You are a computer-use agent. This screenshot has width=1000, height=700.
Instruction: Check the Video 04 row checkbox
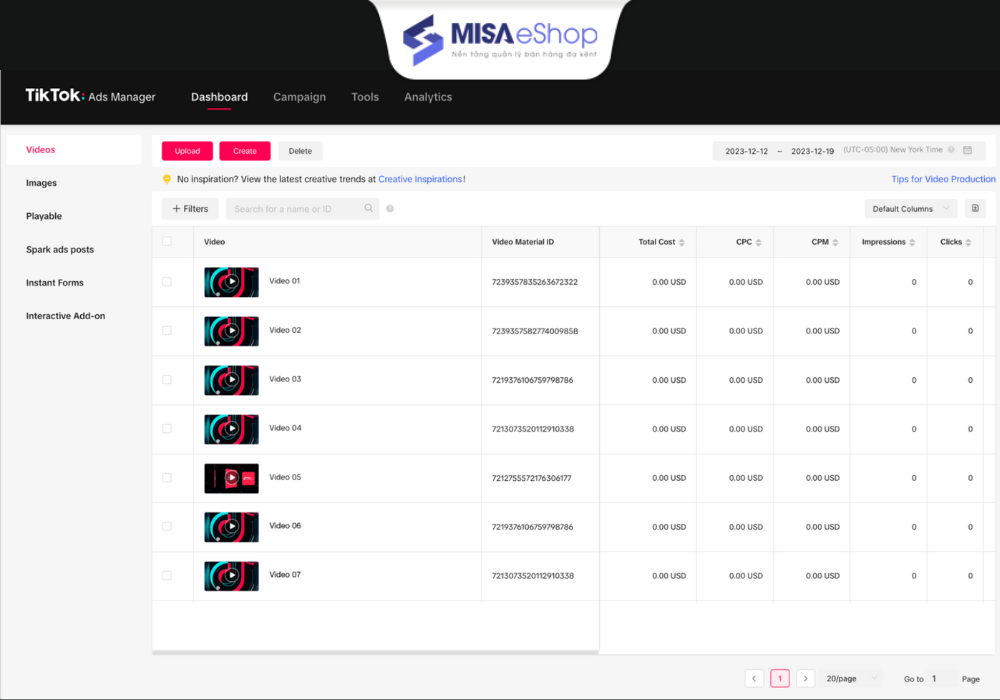(x=167, y=428)
